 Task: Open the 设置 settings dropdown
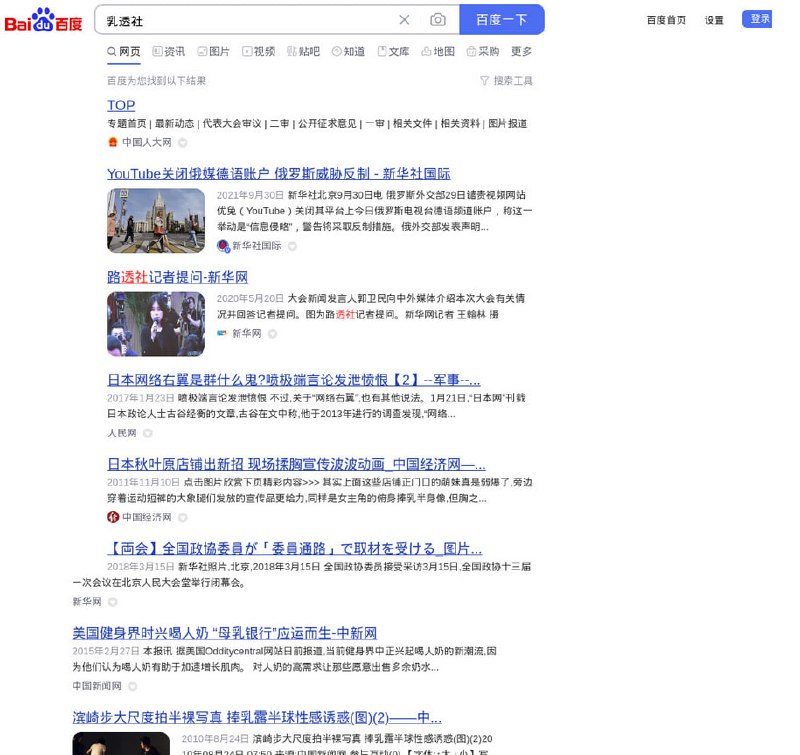[713, 20]
